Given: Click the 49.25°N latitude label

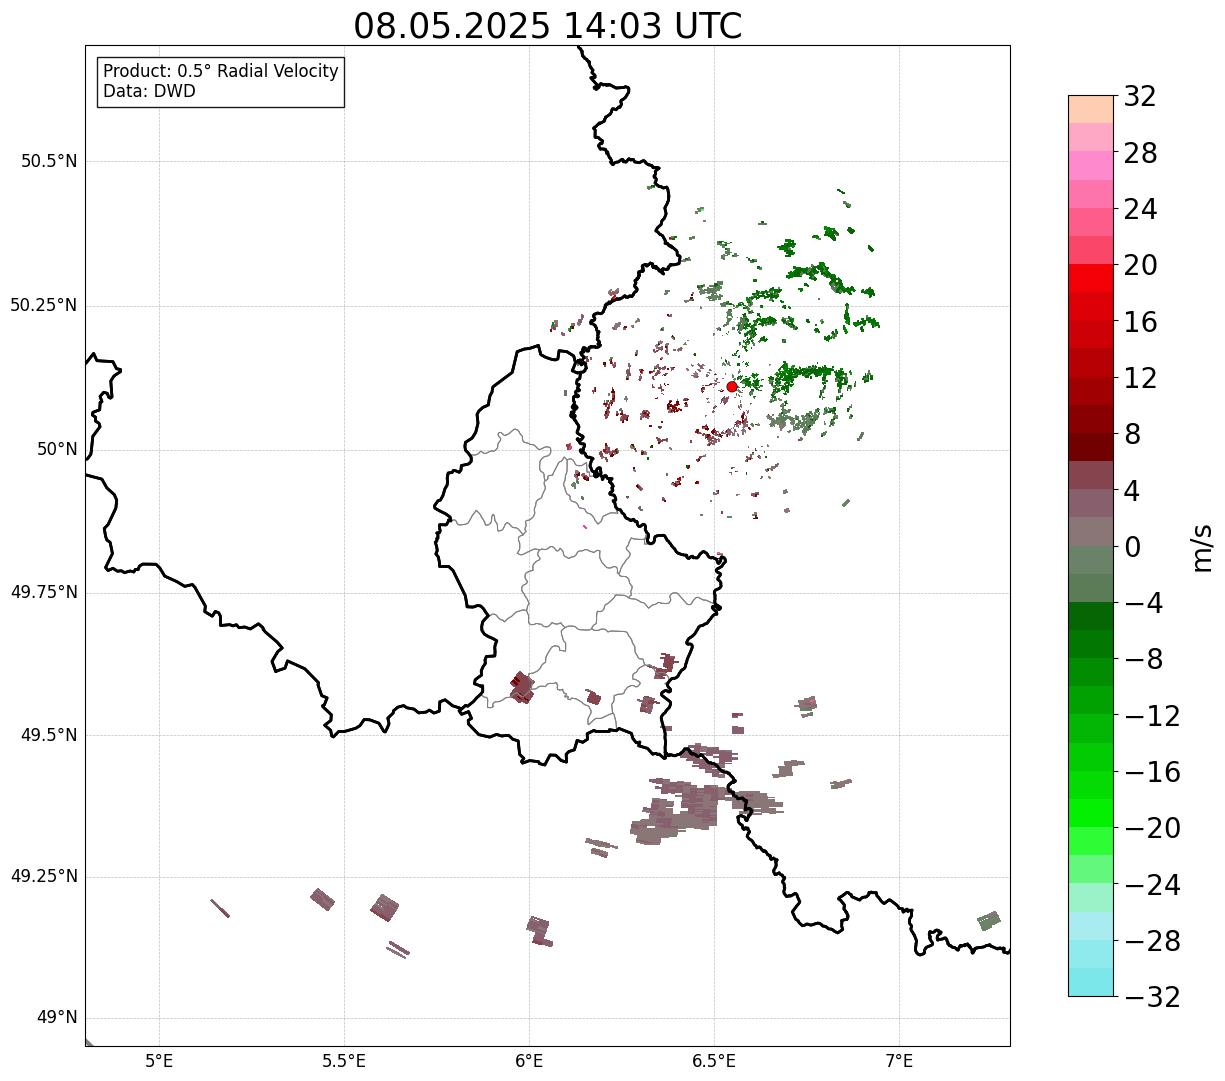Looking at the screenshot, I should click(44, 877).
